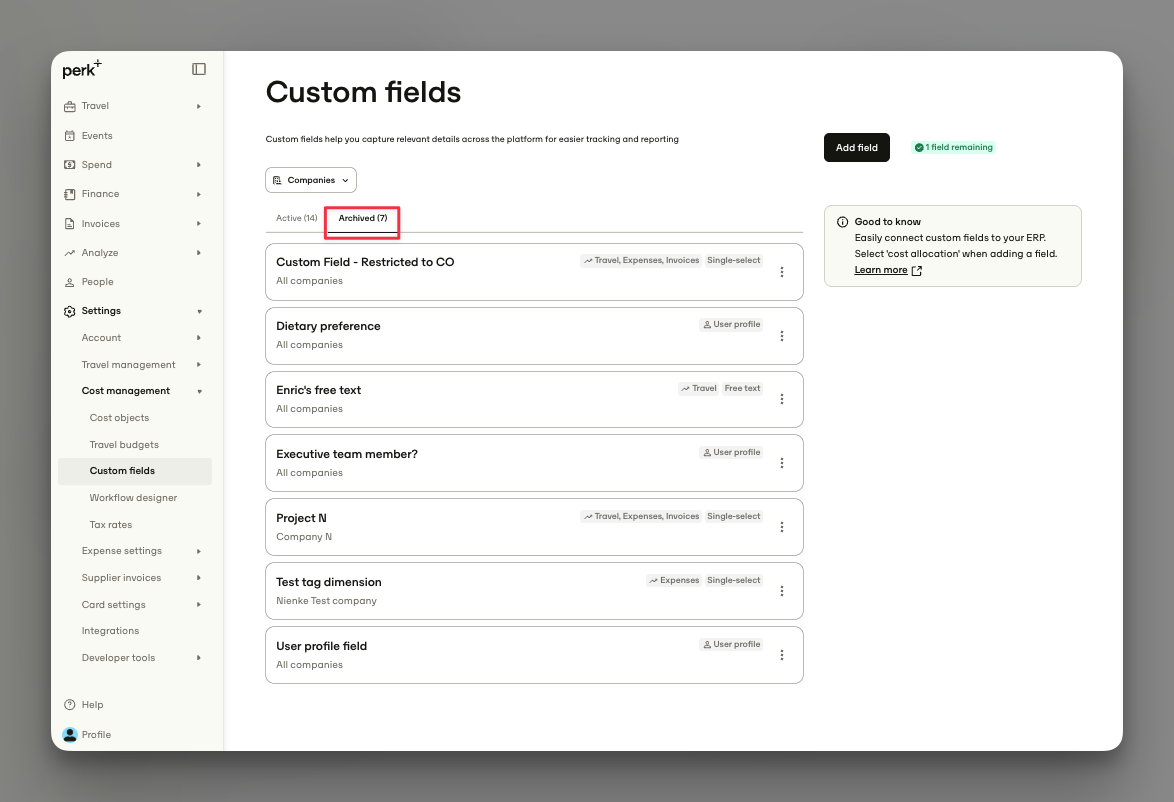Click Single-select tag on Project N
The height and width of the screenshot is (802, 1174).
733,517
